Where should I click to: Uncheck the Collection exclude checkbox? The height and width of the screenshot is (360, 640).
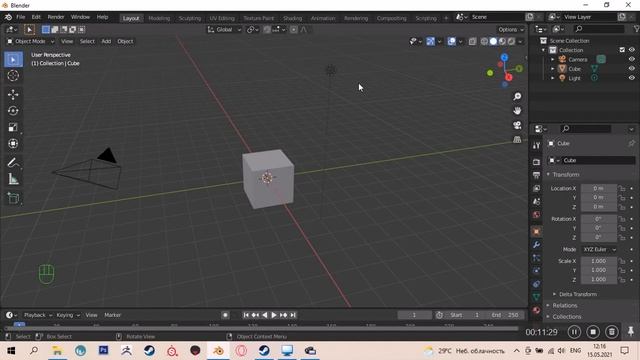[x=622, y=50]
